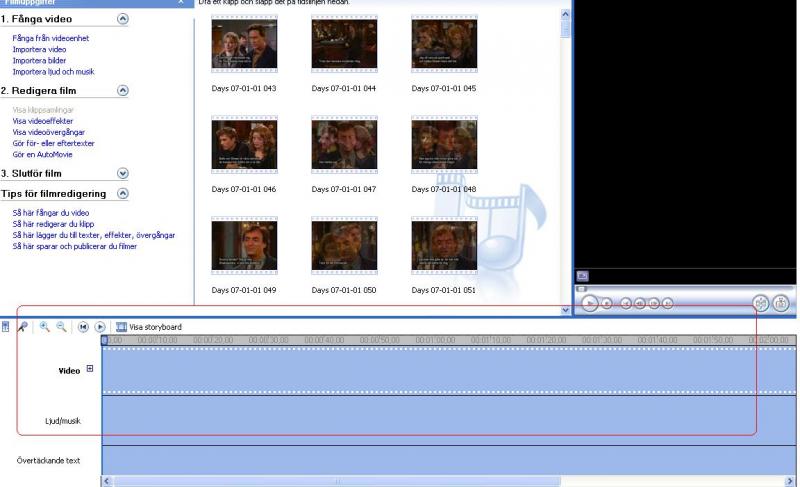Click the Video track timeline row

pyautogui.click(x=449, y=371)
